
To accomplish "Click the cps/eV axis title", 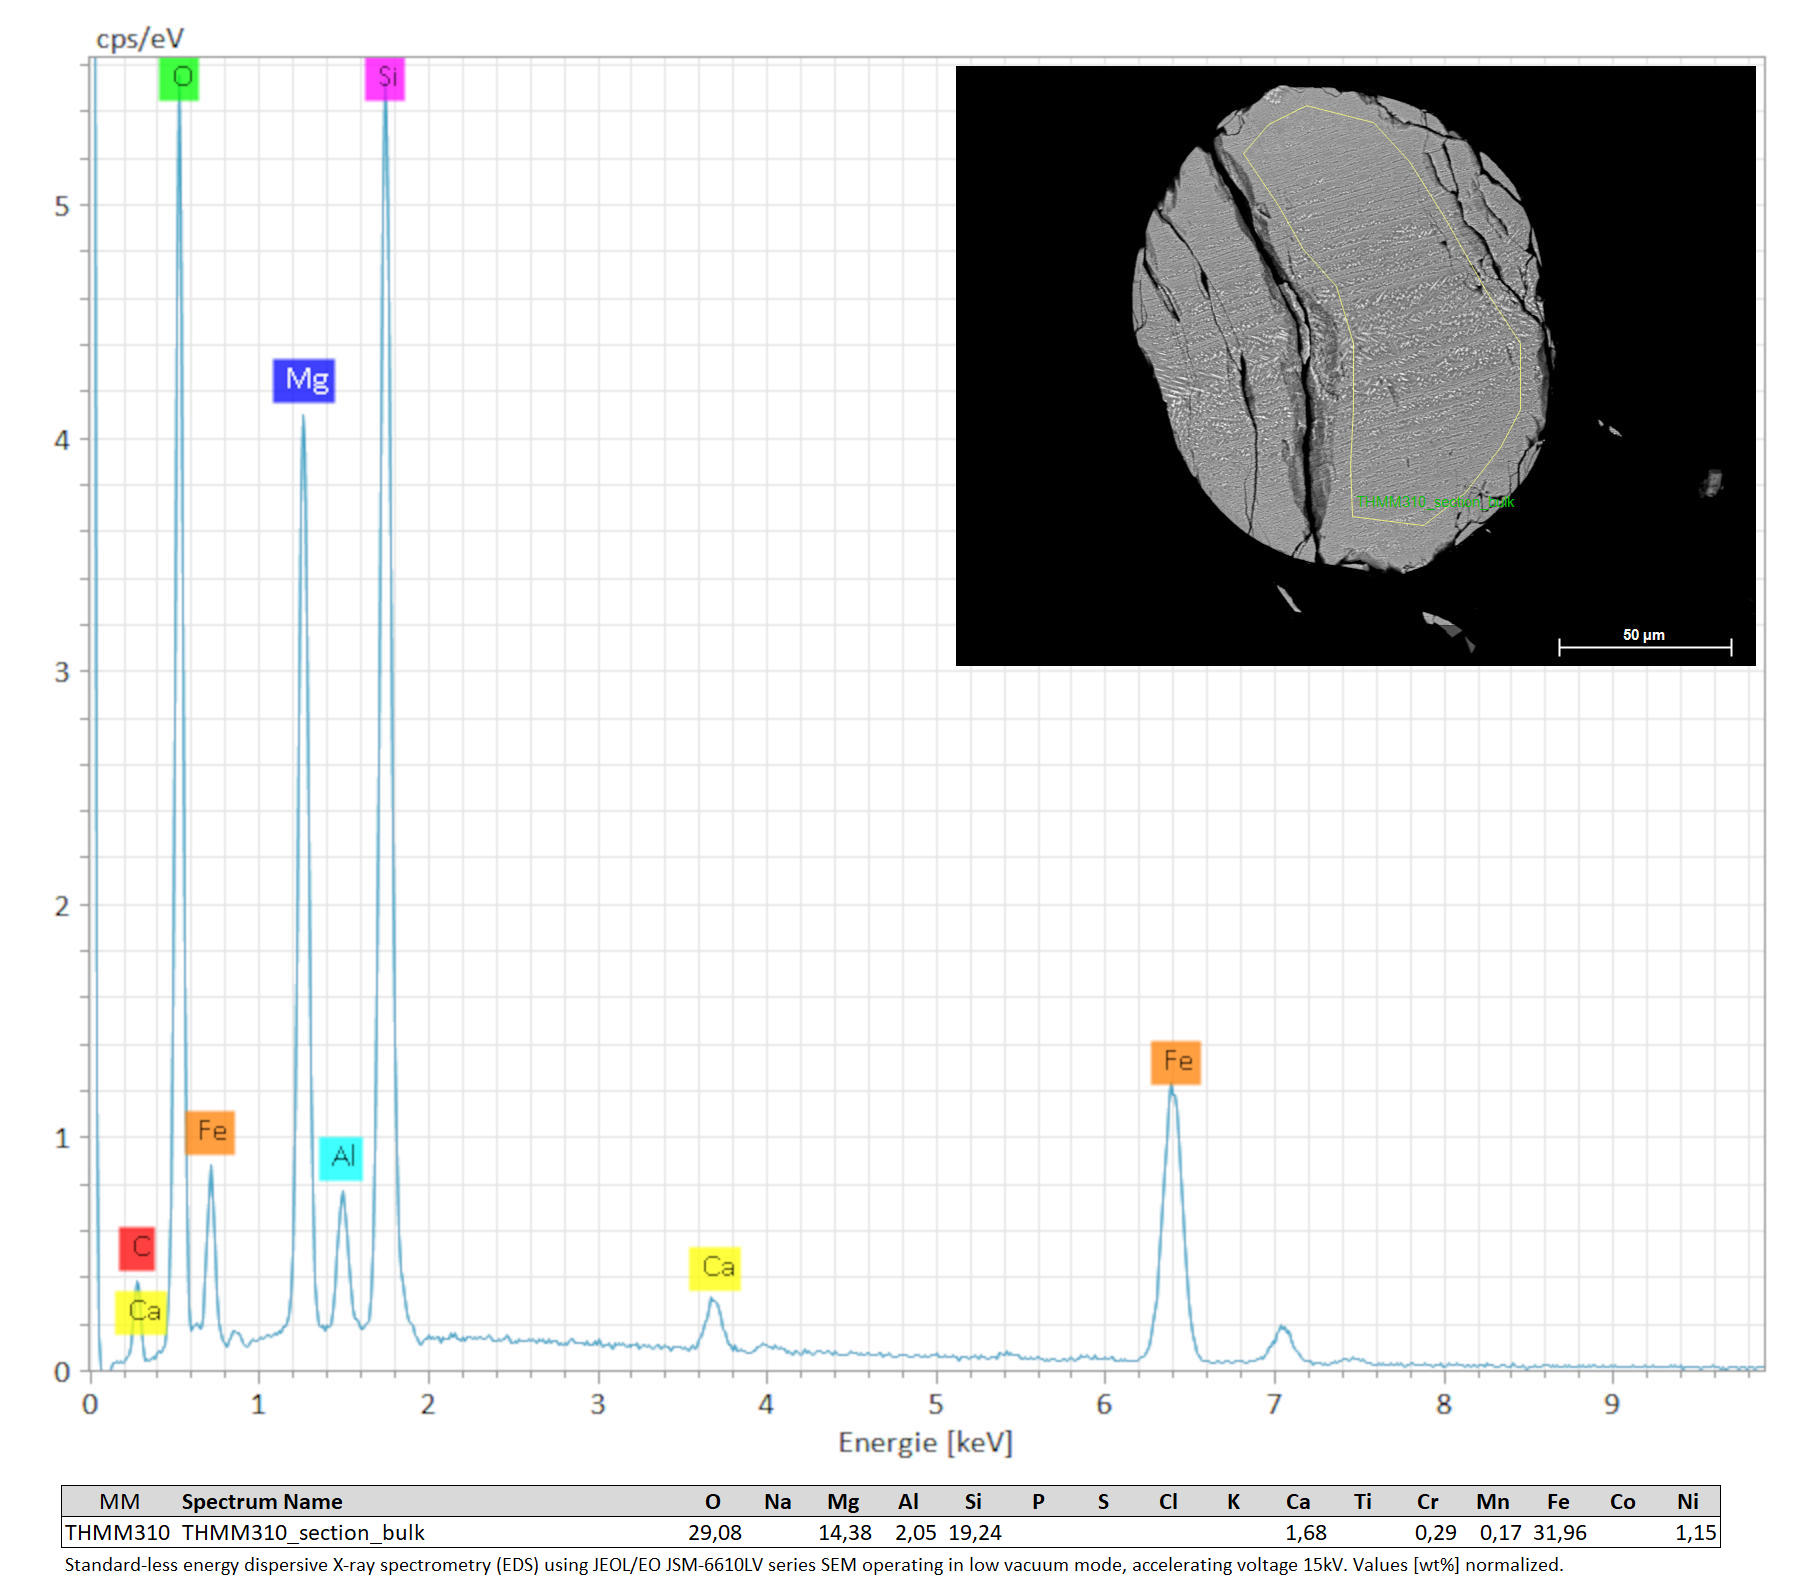I will [x=140, y=39].
